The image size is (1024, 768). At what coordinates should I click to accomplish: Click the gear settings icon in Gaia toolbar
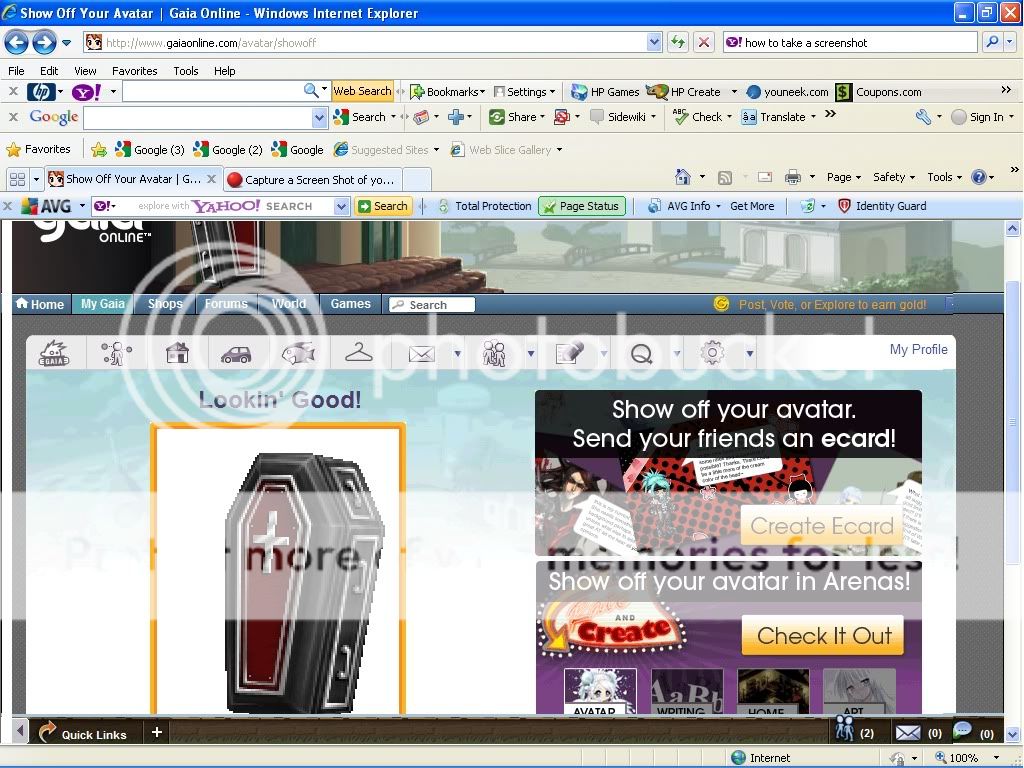pos(712,353)
